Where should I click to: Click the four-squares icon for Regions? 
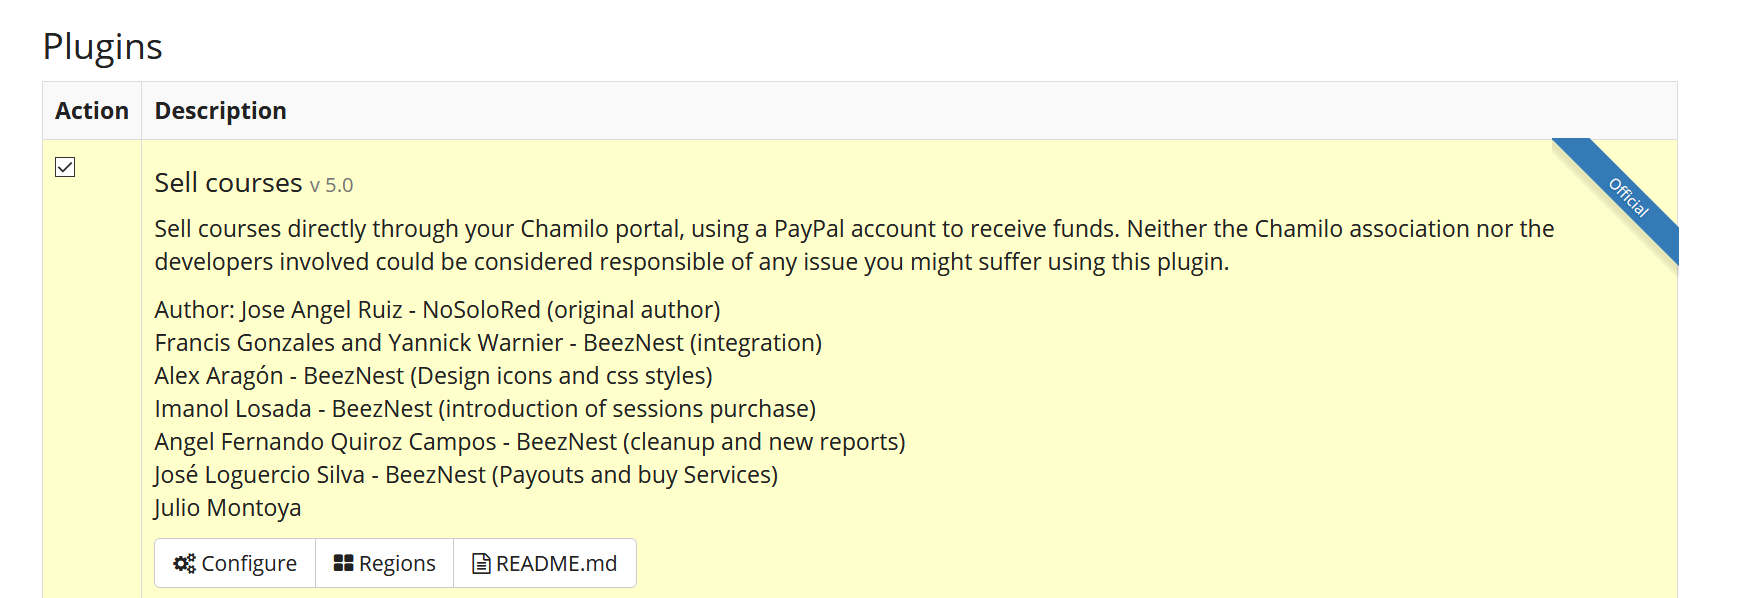[x=344, y=562]
